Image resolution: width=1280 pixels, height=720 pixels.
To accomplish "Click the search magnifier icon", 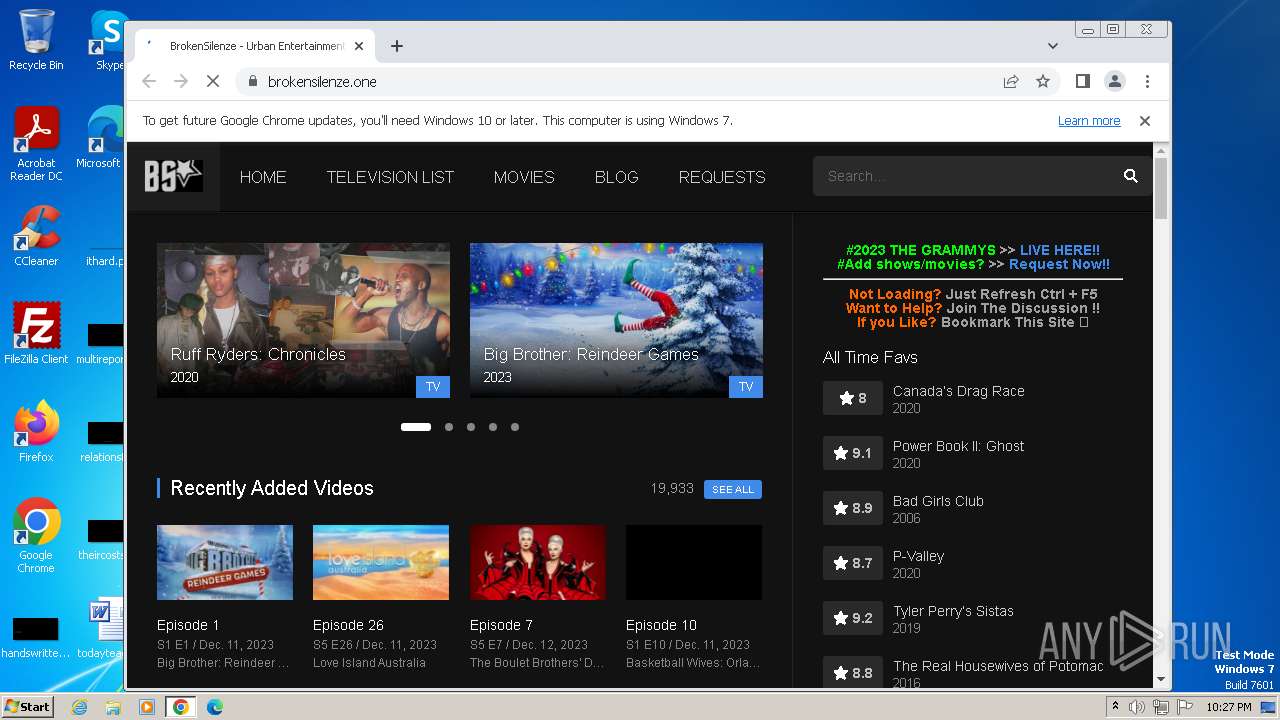I will (x=1130, y=176).
